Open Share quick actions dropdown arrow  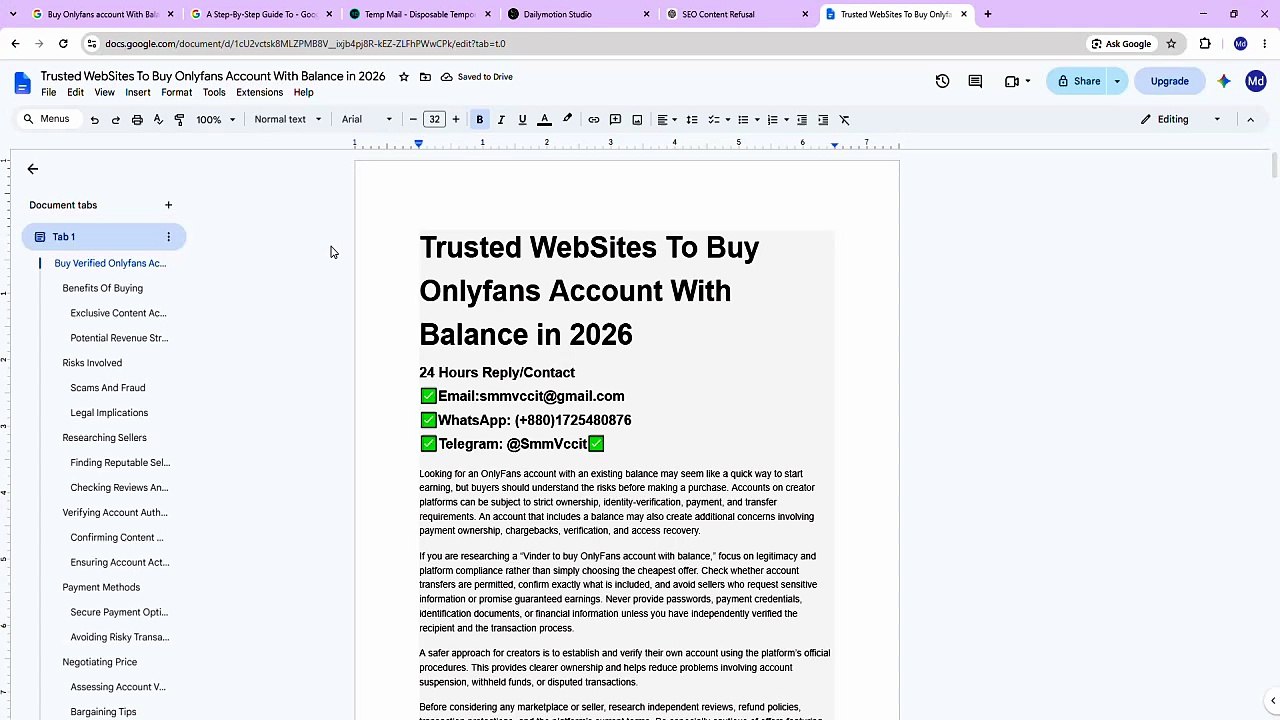point(1117,81)
